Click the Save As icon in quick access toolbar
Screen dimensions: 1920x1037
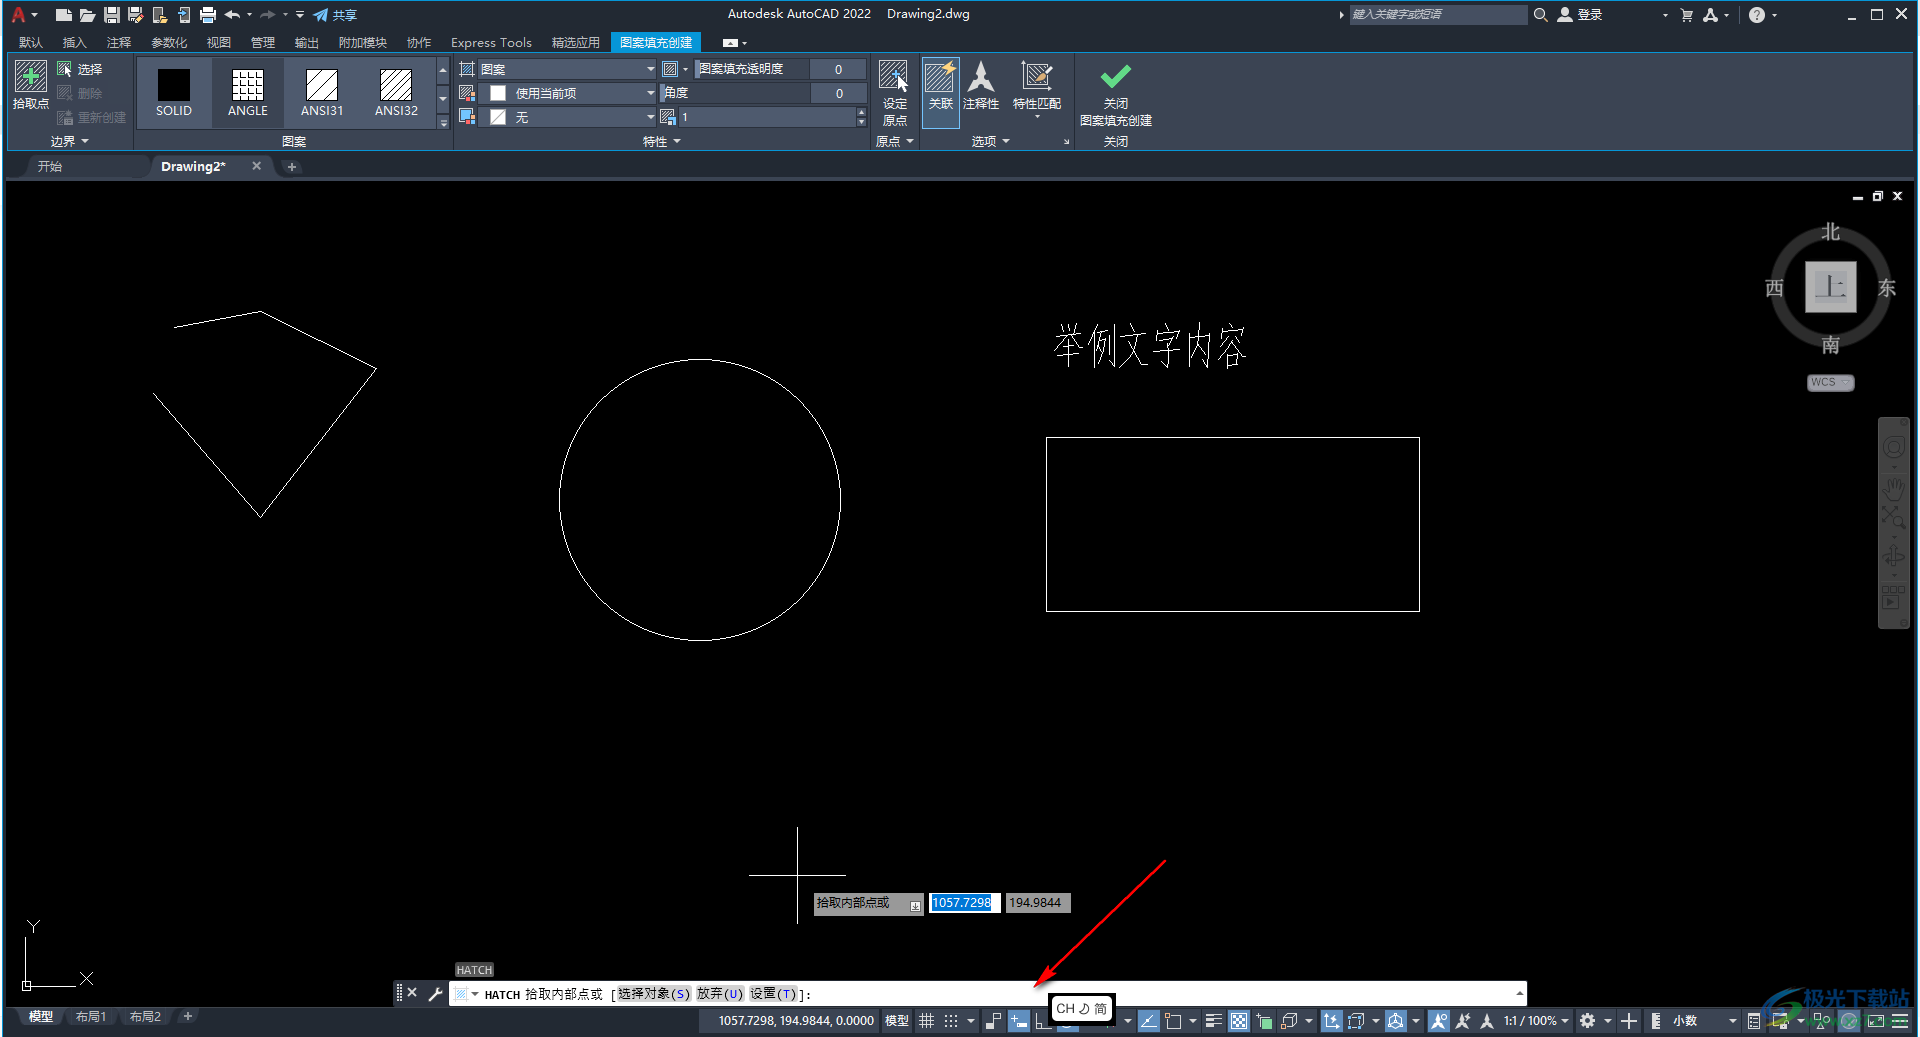coord(135,15)
